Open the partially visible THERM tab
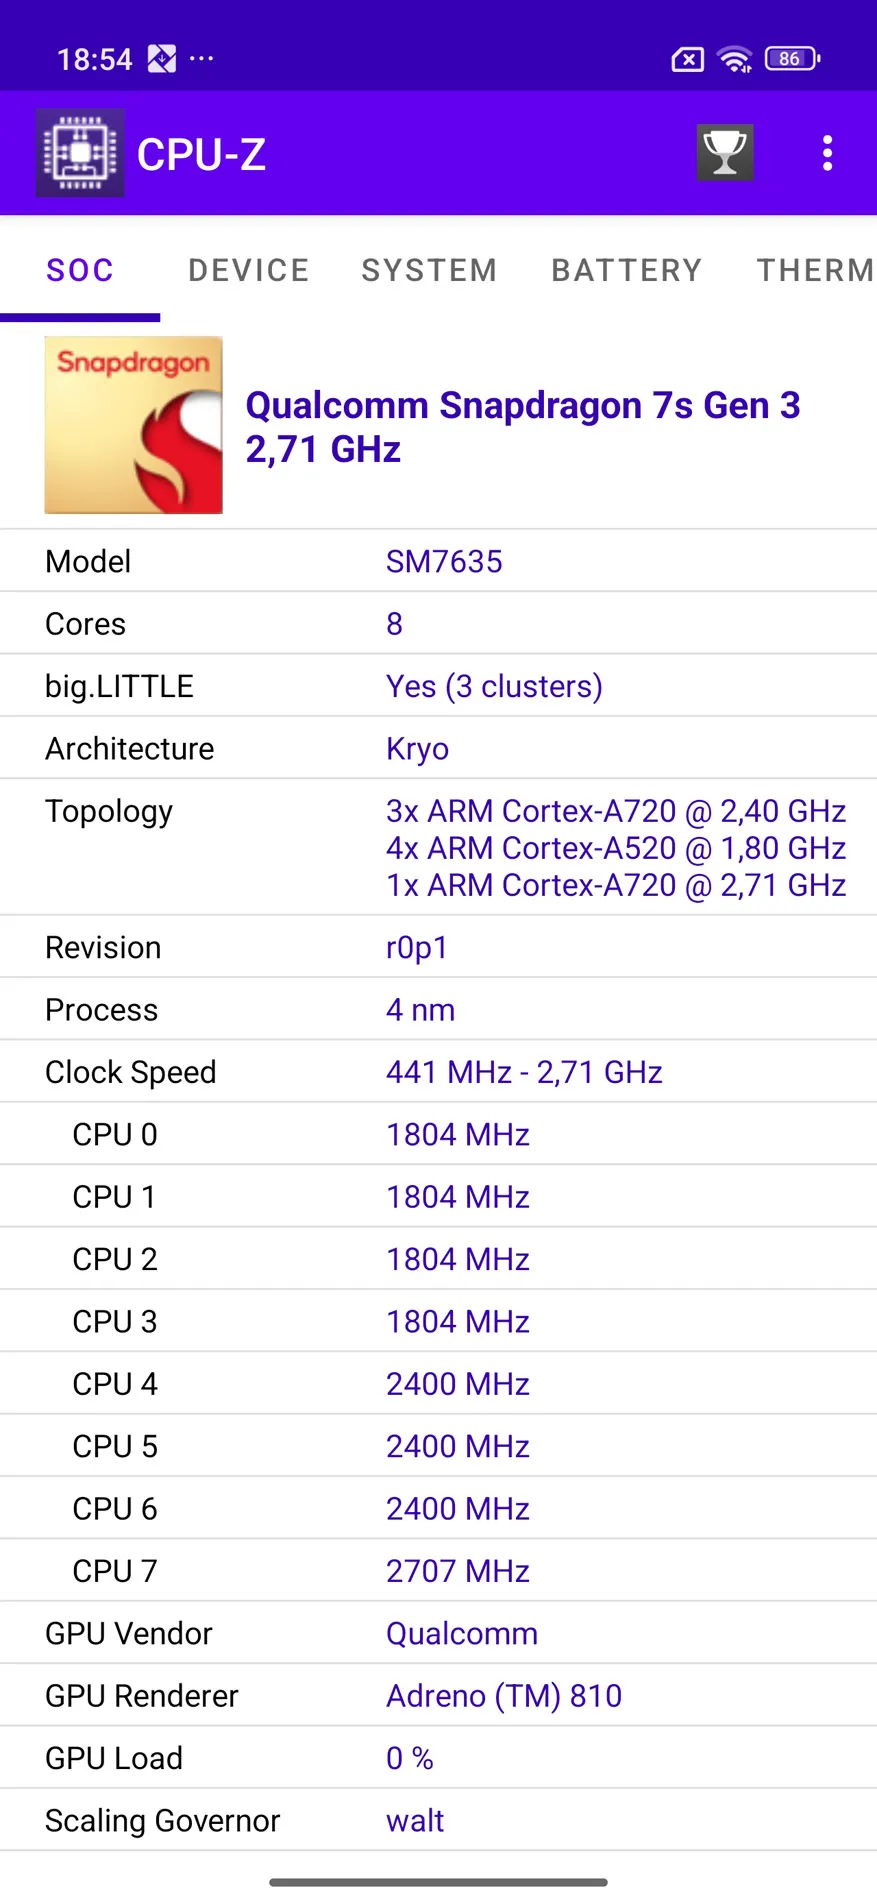 click(815, 270)
